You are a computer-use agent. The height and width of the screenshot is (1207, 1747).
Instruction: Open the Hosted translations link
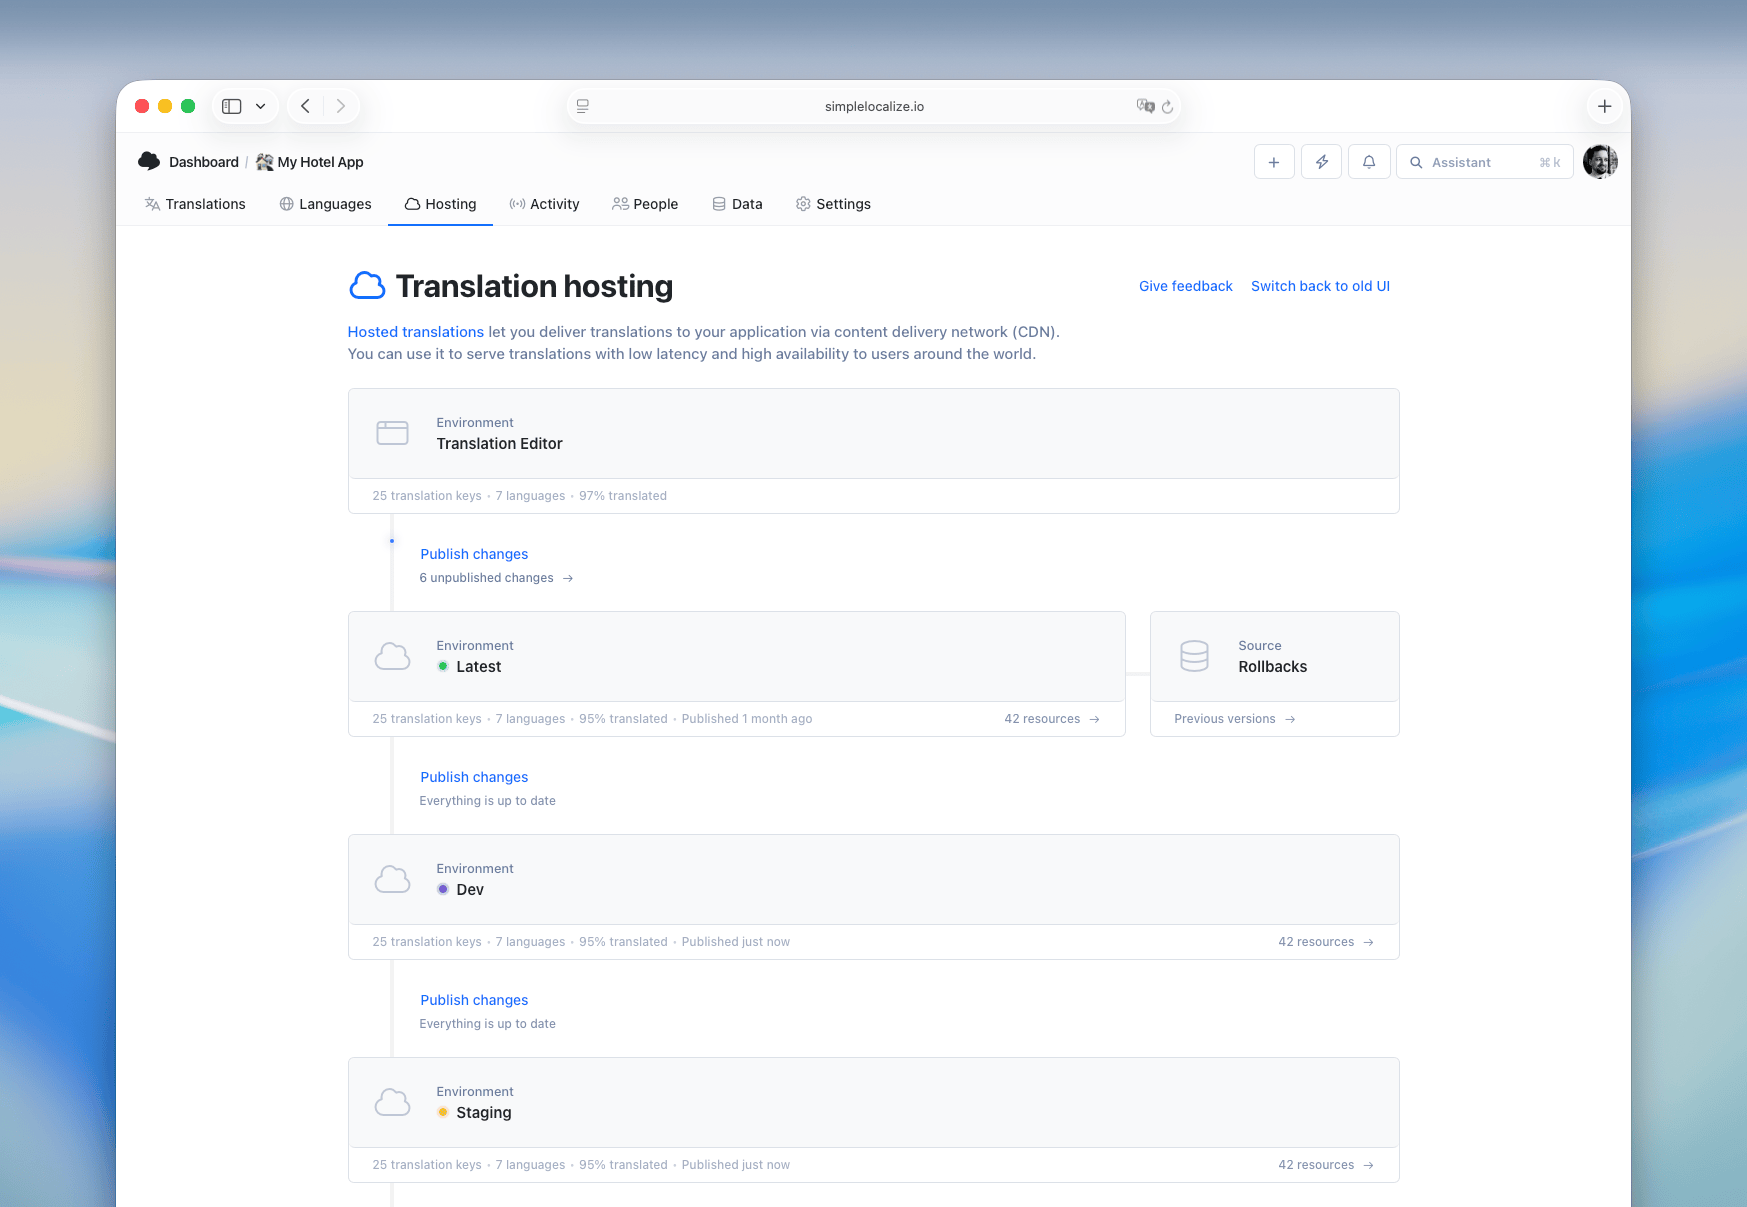[x=415, y=331]
